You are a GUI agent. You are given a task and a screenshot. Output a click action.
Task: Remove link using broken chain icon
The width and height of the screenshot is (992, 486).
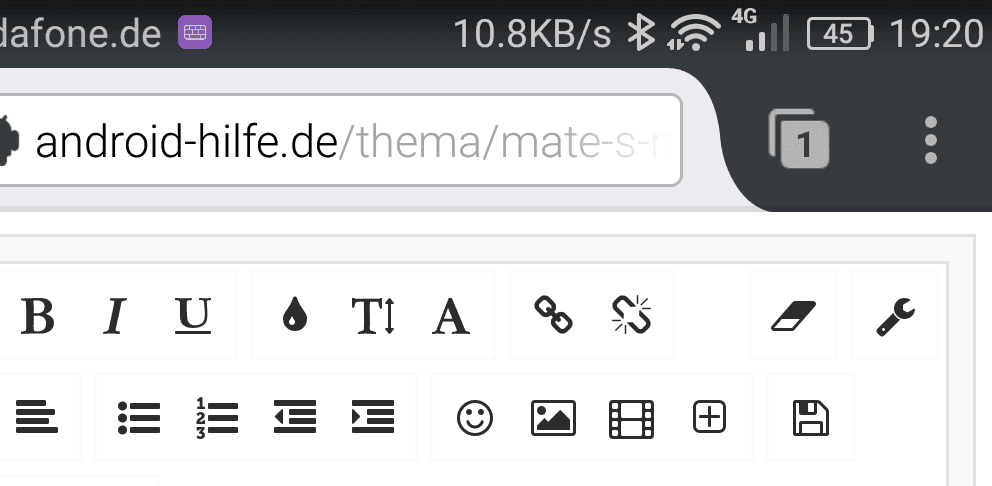tap(631, 315)
